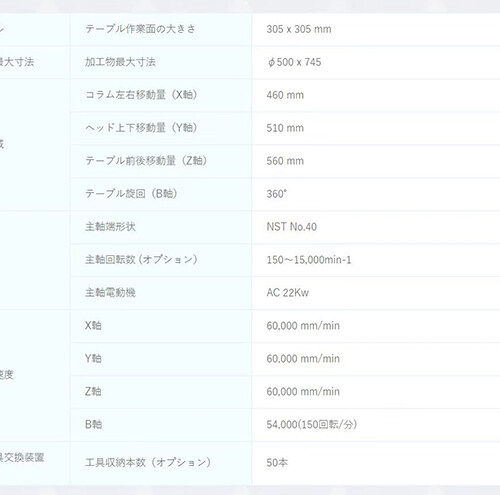Select the 305 x 305 mm value
500x495 pixels.
coord(299,29)
